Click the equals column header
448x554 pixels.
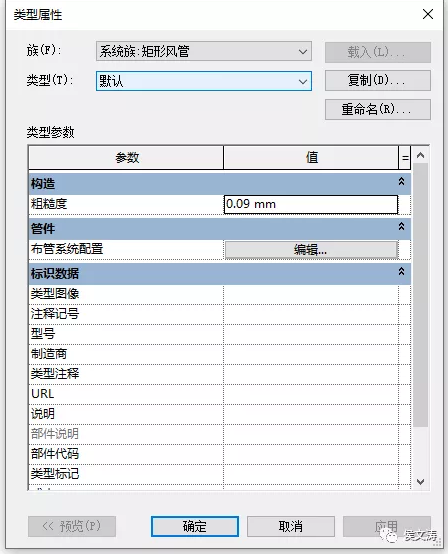(x=405, y=158)
